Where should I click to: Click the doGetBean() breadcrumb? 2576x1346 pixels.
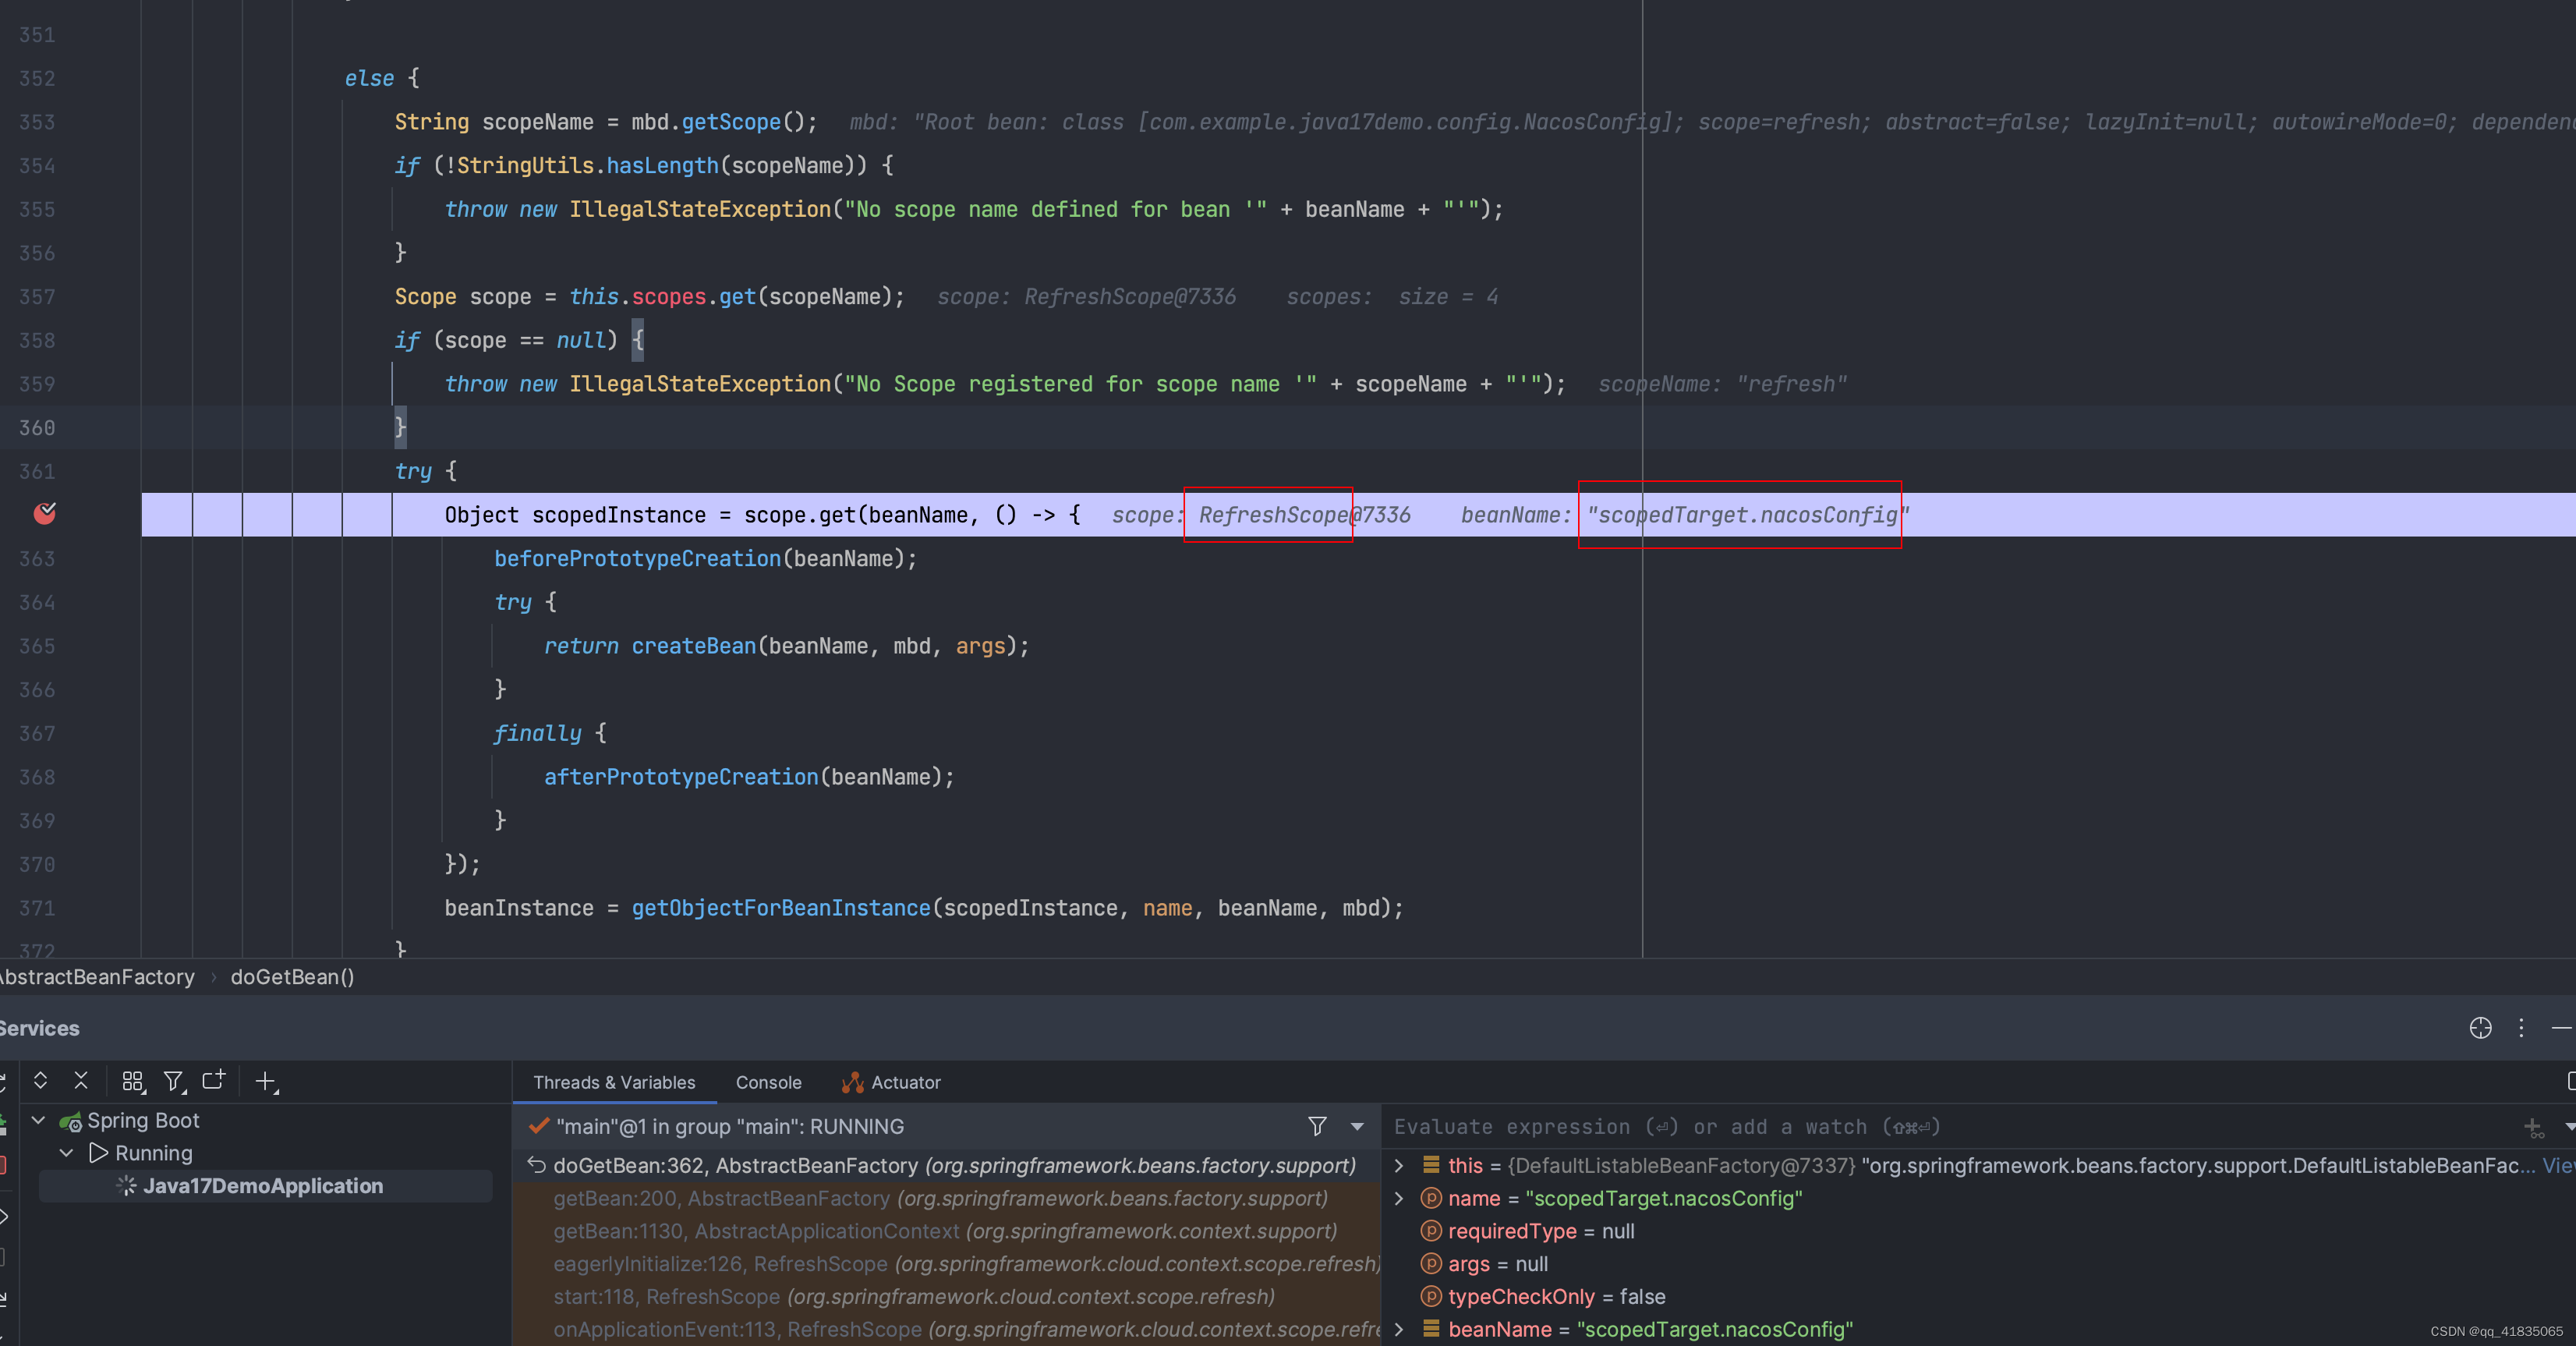click(x=292, y=977)
